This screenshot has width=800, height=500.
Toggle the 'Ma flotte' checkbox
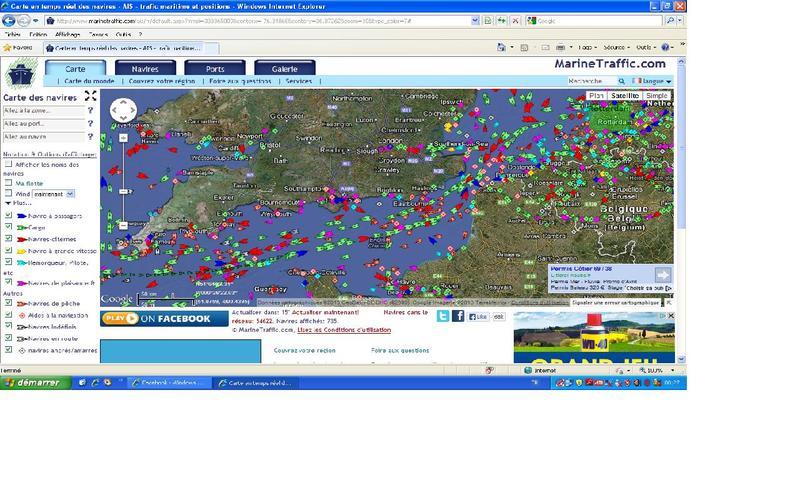(8, 183)
